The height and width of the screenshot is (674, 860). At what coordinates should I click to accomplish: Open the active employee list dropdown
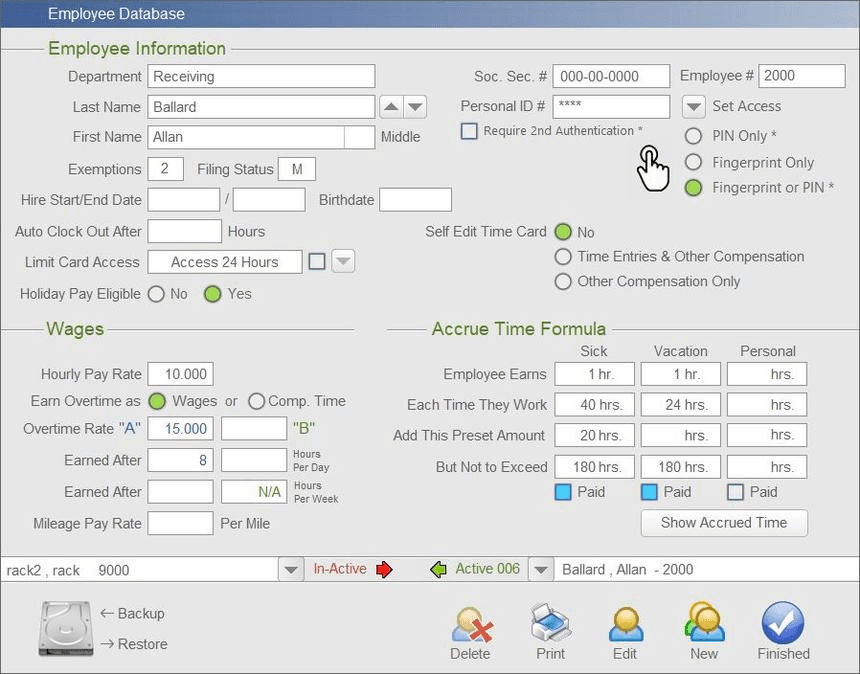pyautogui.click(x=541, y=570)
